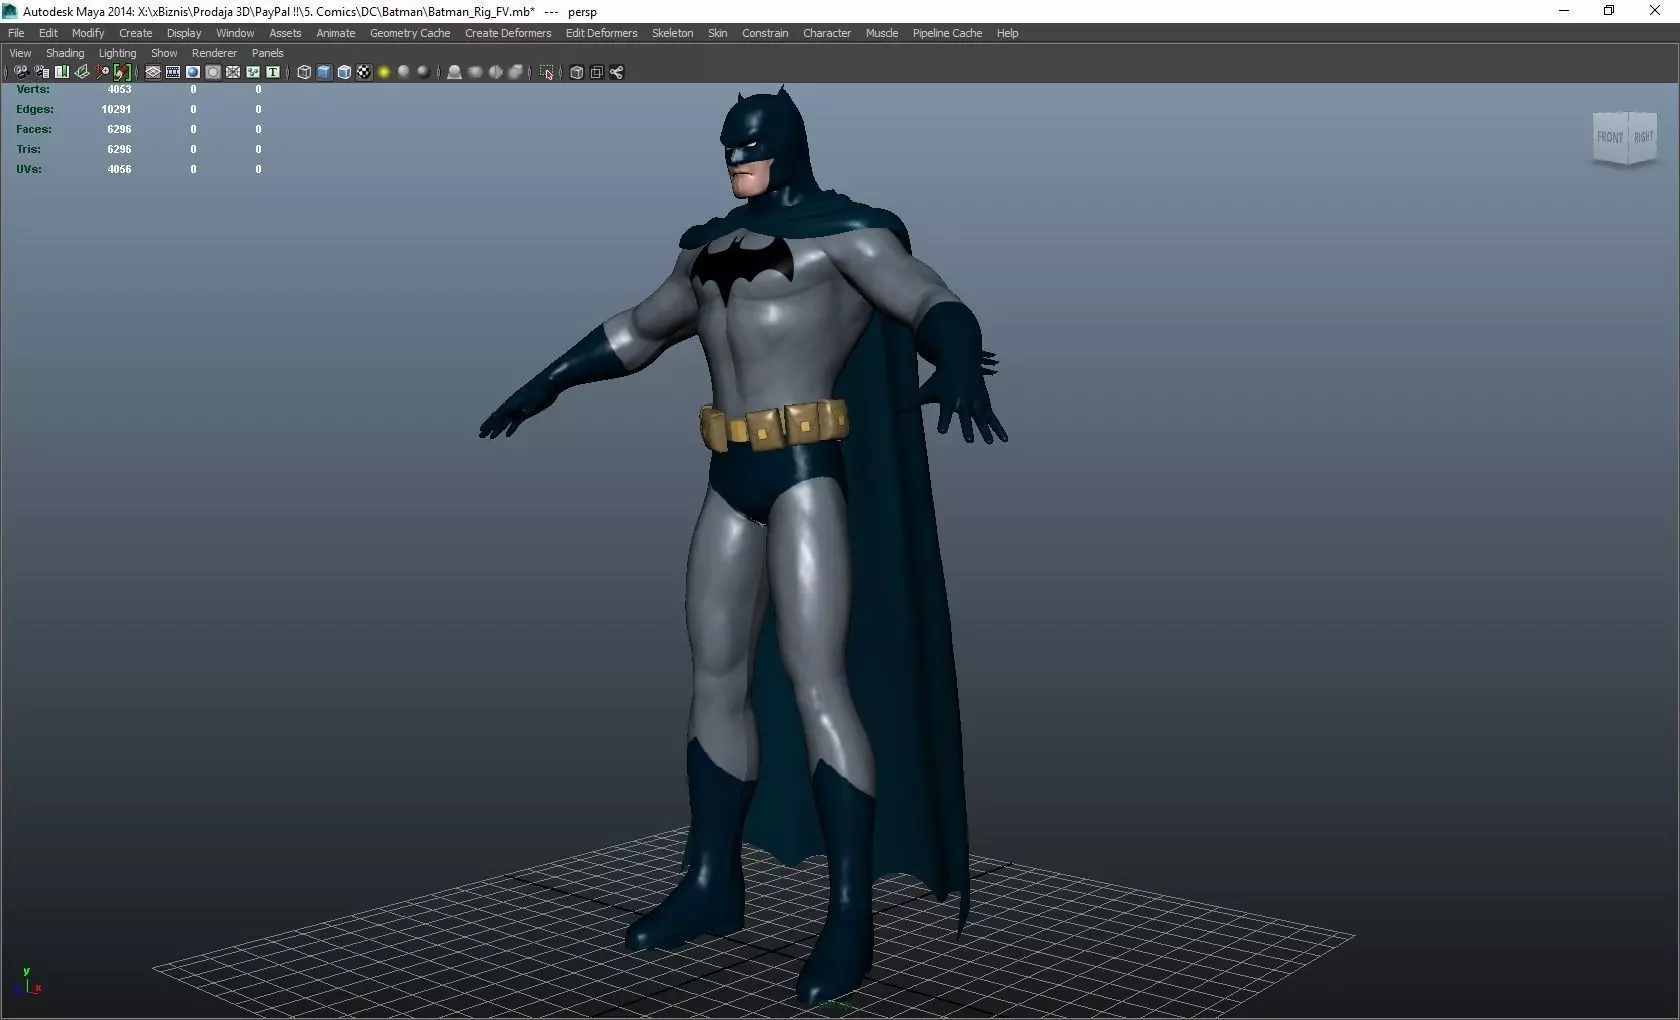The height and width of the screenshot is (1020, 1680).
Task: Click the Shadows sphere icon
Action: coord(404,72)
